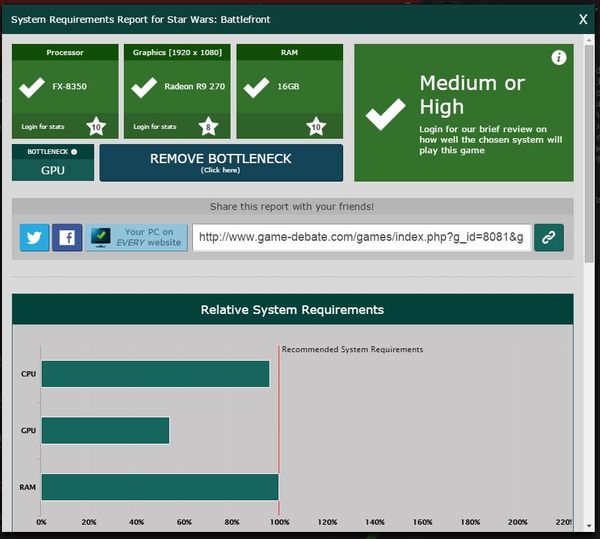
Task: Click Login for stats under Graphics
Action: [155, 127]
